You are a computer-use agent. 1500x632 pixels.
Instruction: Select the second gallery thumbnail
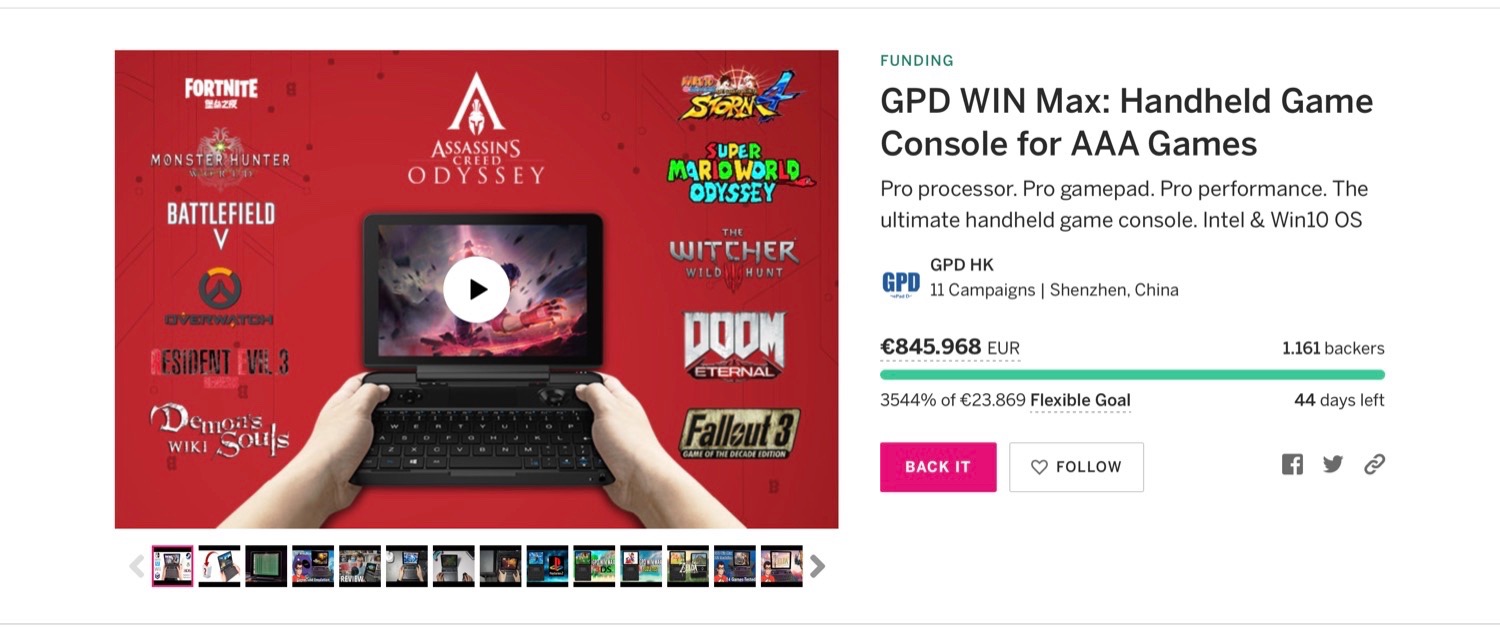(219, 566)
